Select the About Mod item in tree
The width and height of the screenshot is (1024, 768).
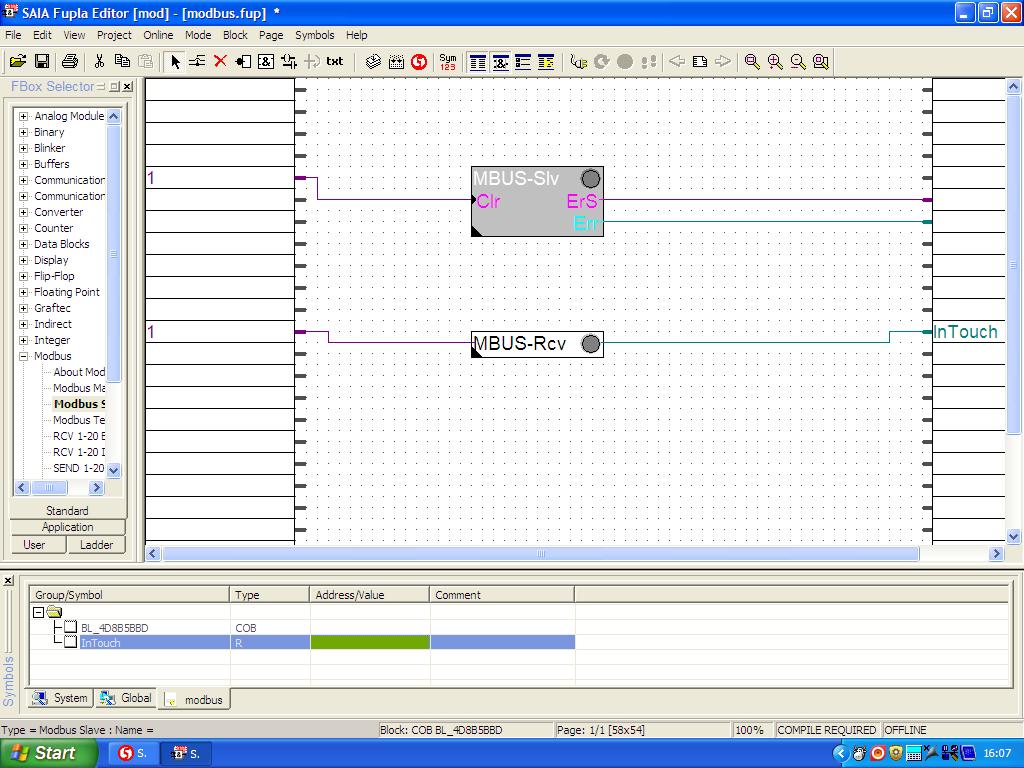click(x=79, y=372)
